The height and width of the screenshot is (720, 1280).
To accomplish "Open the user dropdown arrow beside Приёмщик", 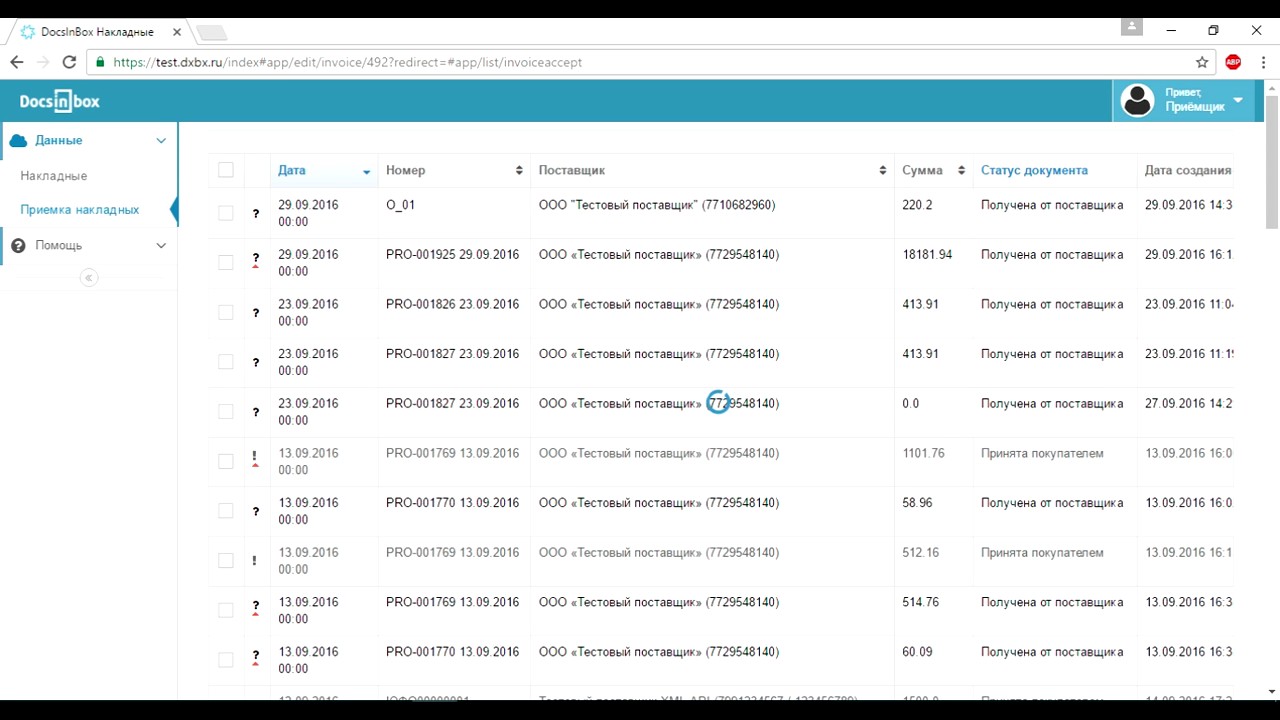I will point(1238,100).
